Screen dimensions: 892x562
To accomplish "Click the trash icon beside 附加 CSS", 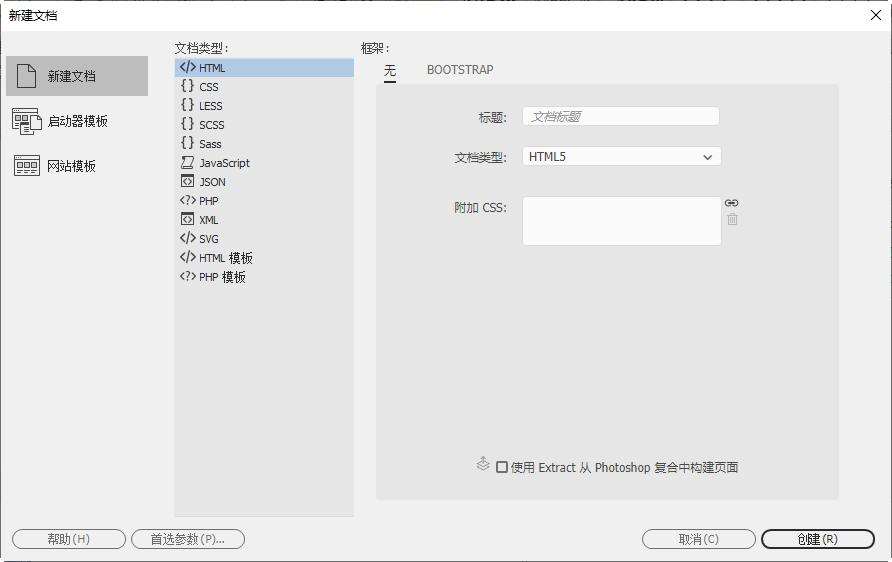I will [x=732, y=219].
